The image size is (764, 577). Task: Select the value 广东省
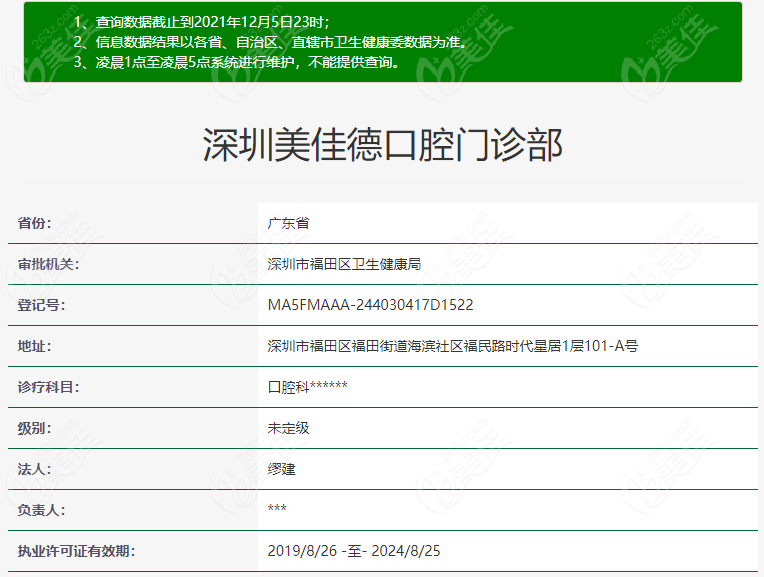(289, 223)
